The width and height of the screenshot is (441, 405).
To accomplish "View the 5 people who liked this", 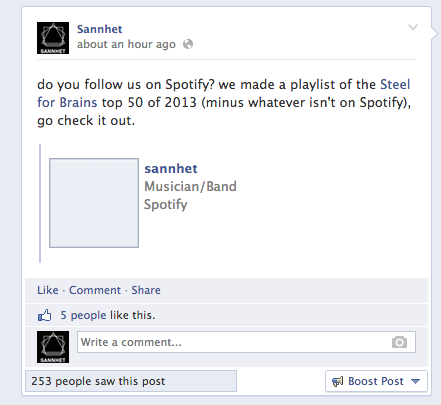I will 83,315.
